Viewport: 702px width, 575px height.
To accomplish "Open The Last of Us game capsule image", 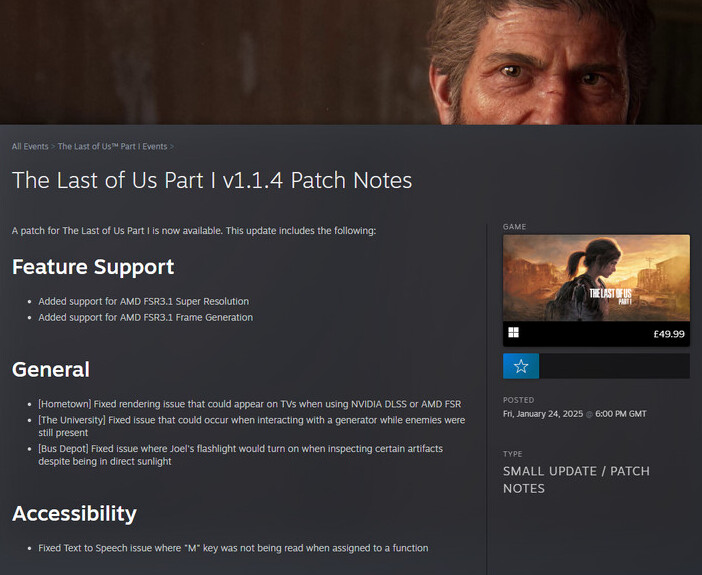I will (596, 278).
